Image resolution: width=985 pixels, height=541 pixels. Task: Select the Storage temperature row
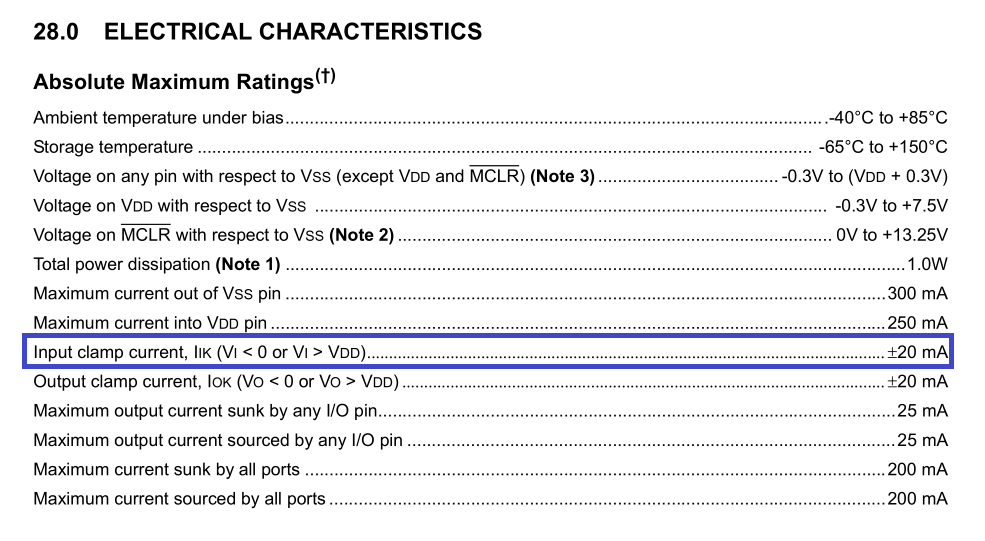[x=490, y=147]
